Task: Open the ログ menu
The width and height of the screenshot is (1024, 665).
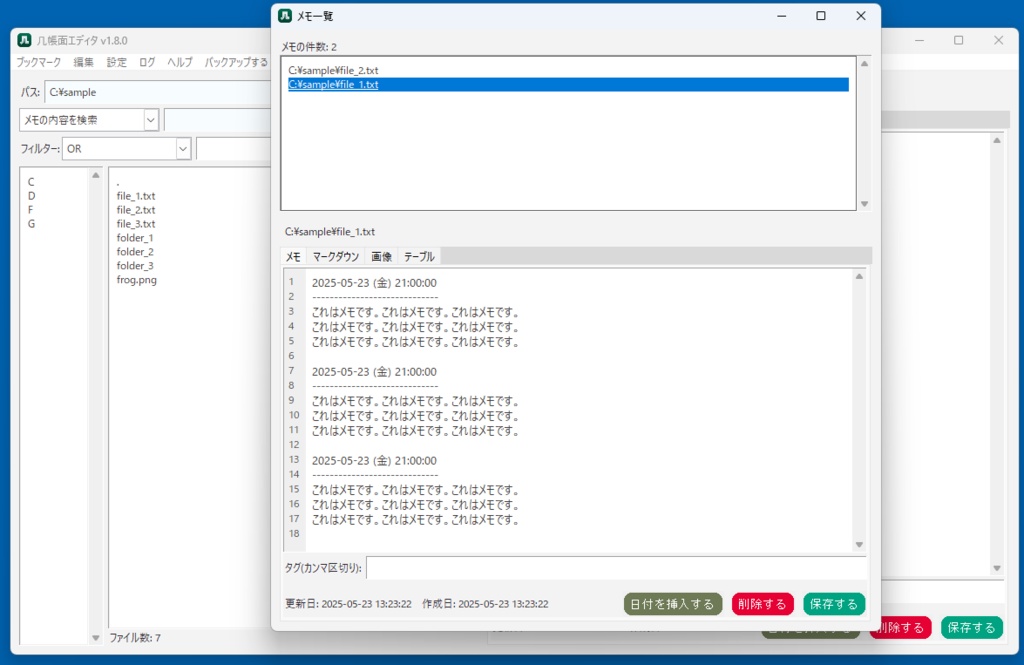Action: tap(148, 62)
